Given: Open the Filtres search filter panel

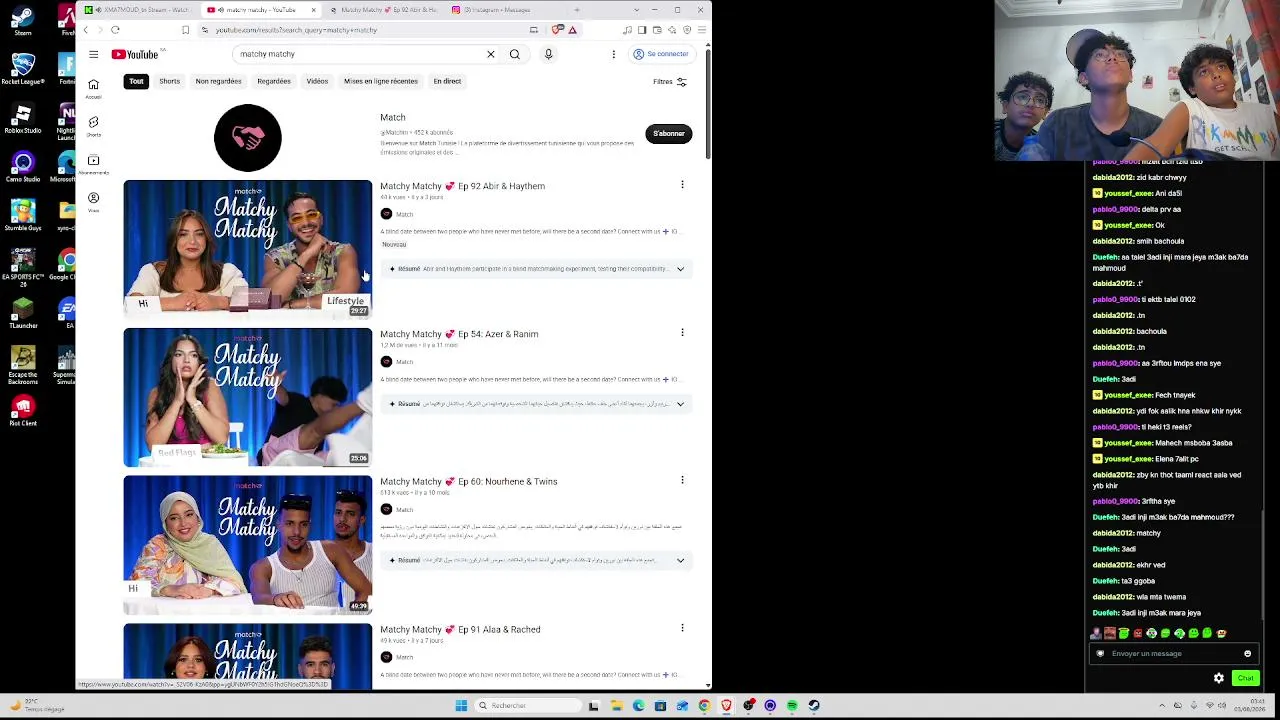Looking at the screenshot, I should point(670,82).
